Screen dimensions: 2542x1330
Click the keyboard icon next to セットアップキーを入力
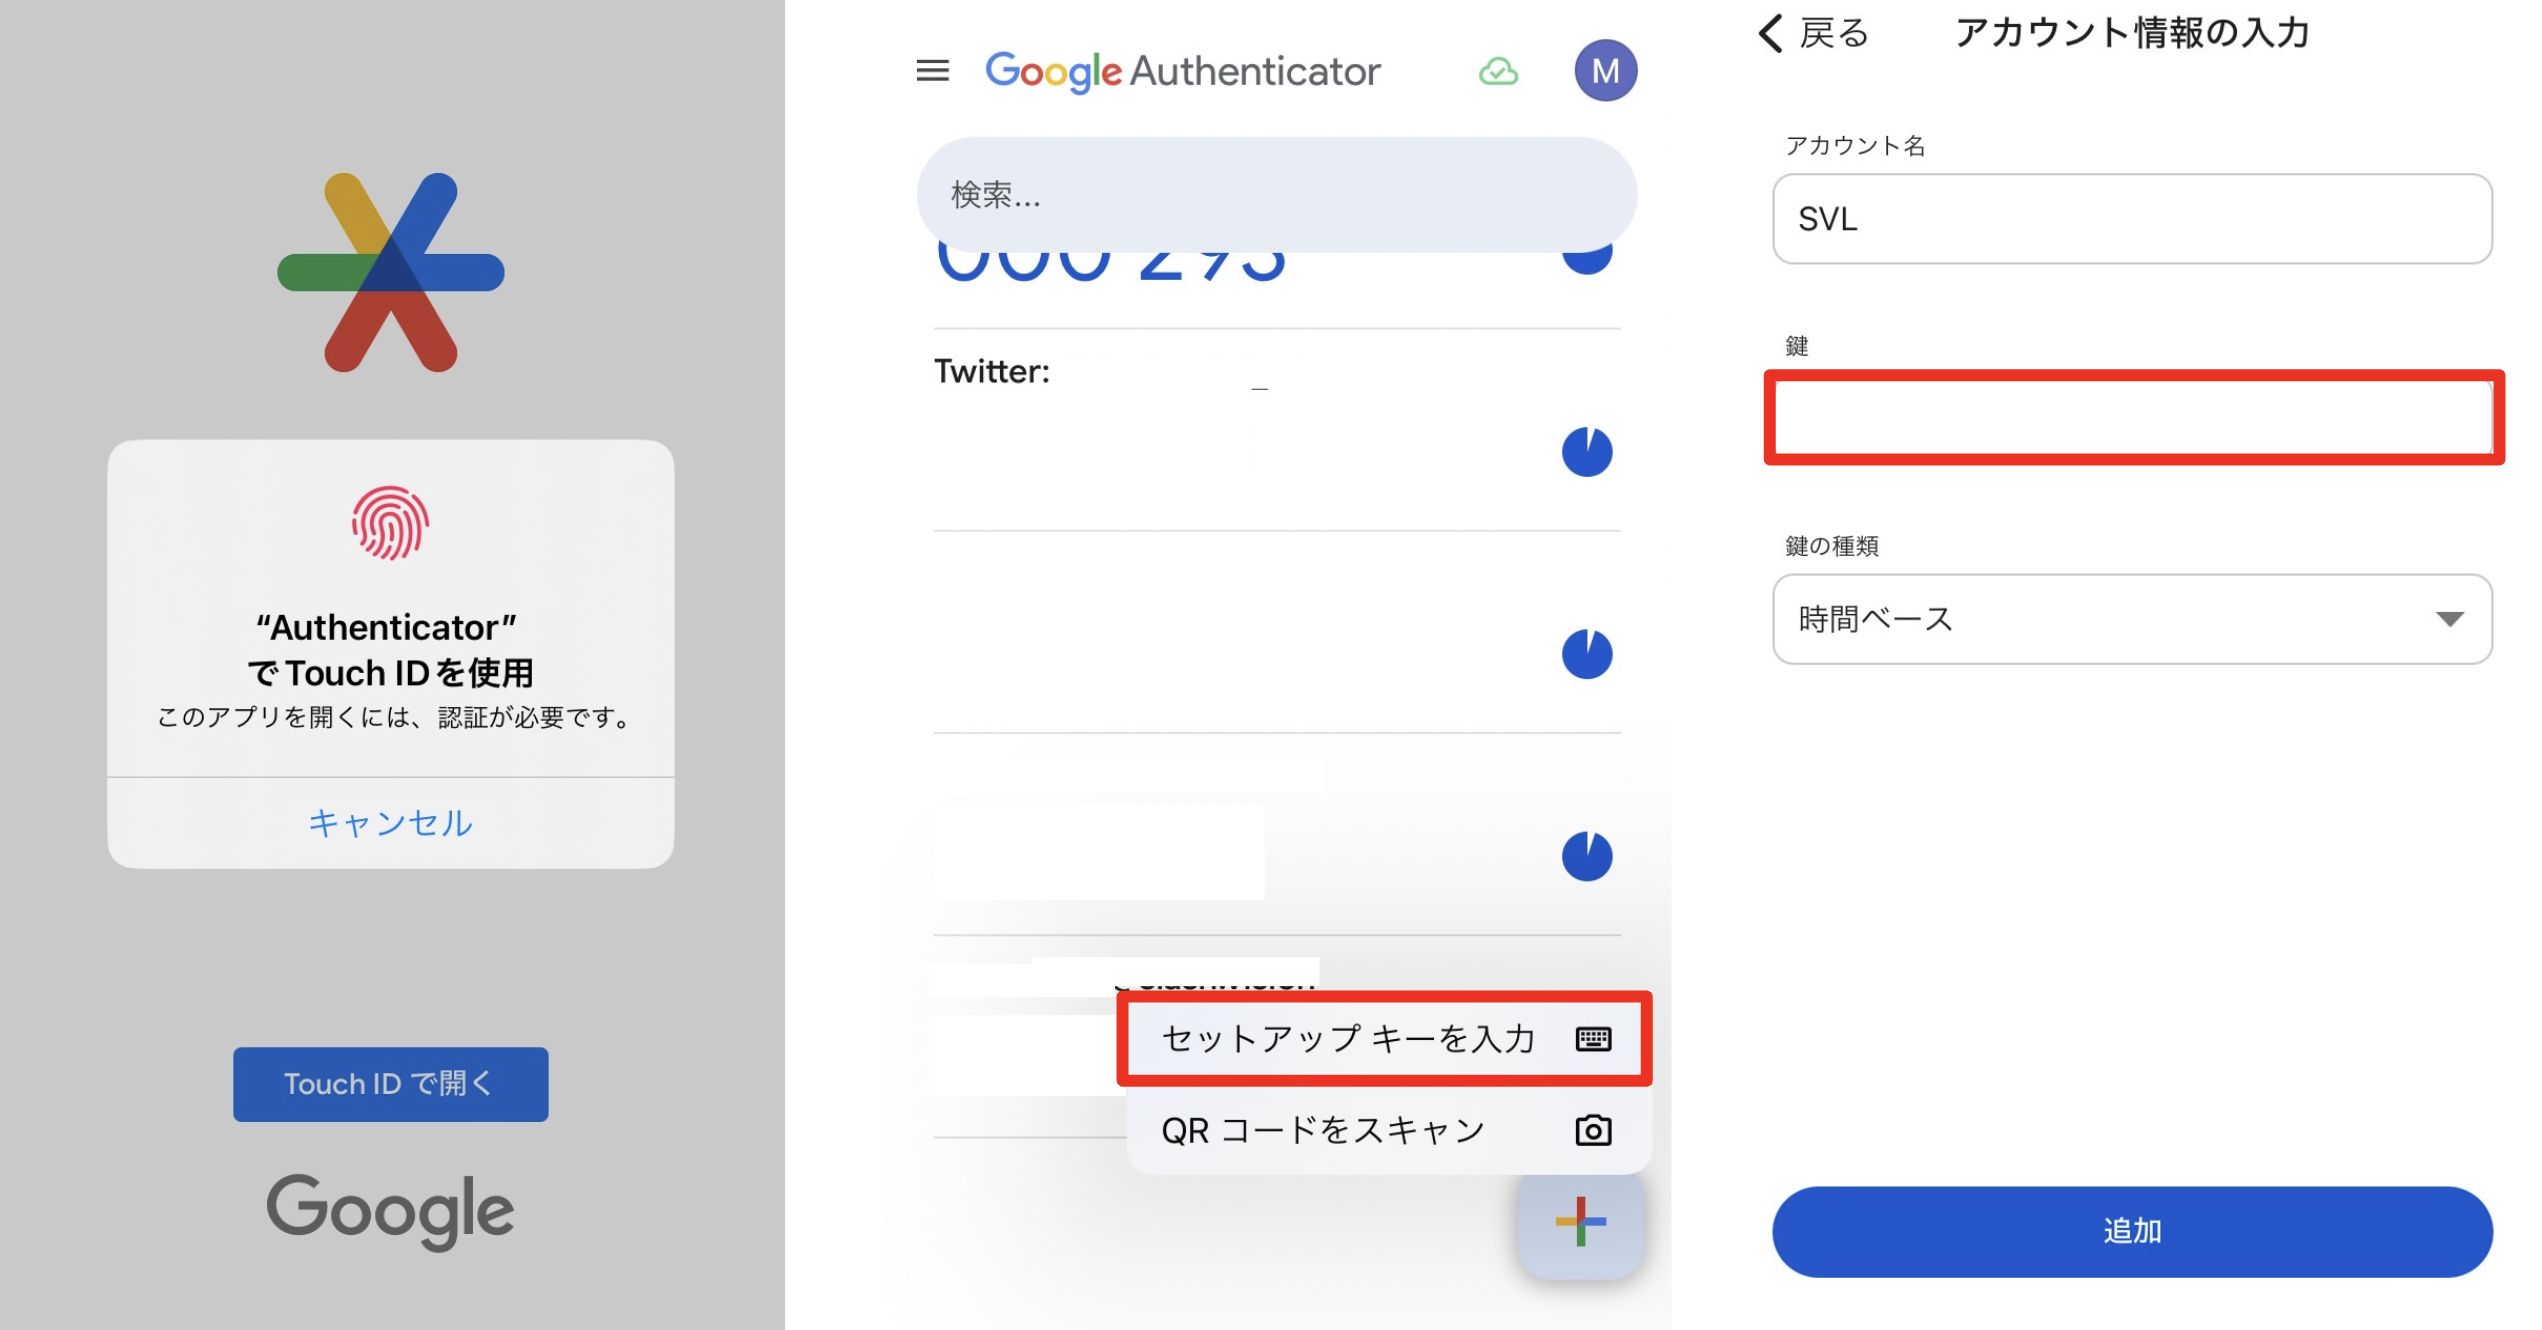point(1589,1037)
